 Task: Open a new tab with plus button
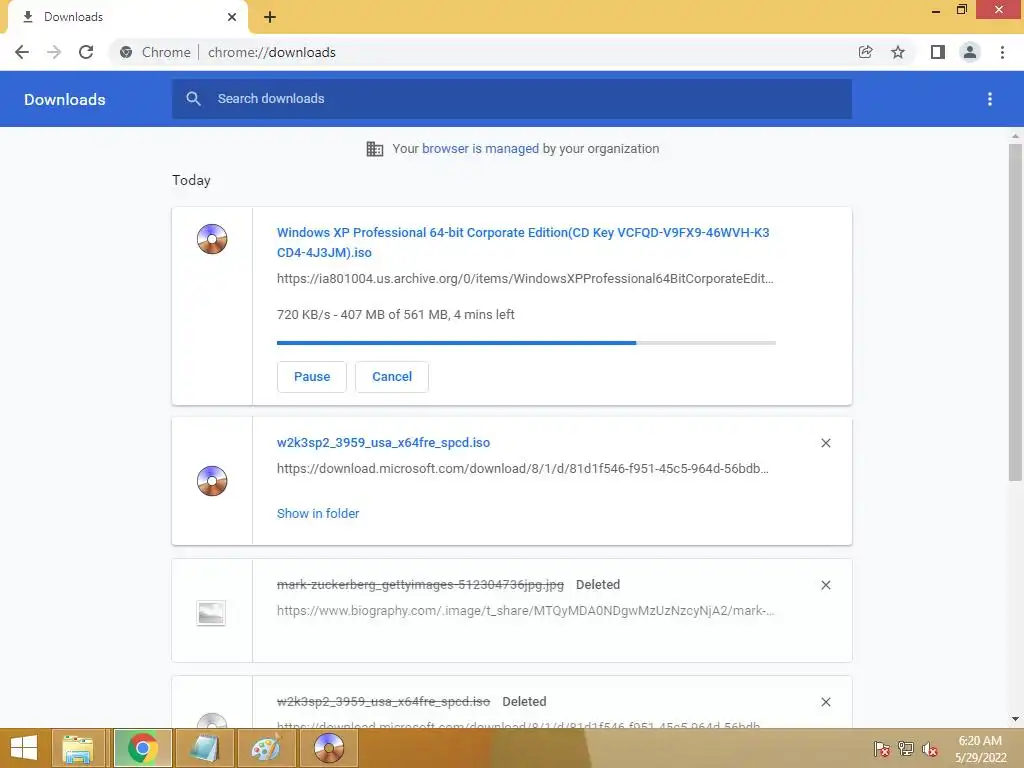pyautogui.click(x=270, y=17)
